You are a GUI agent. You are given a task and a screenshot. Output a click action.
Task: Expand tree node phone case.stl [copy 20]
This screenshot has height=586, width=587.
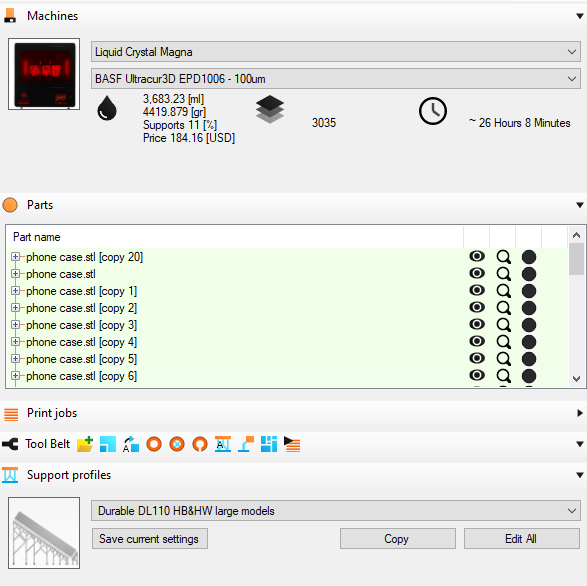(15, 257)
